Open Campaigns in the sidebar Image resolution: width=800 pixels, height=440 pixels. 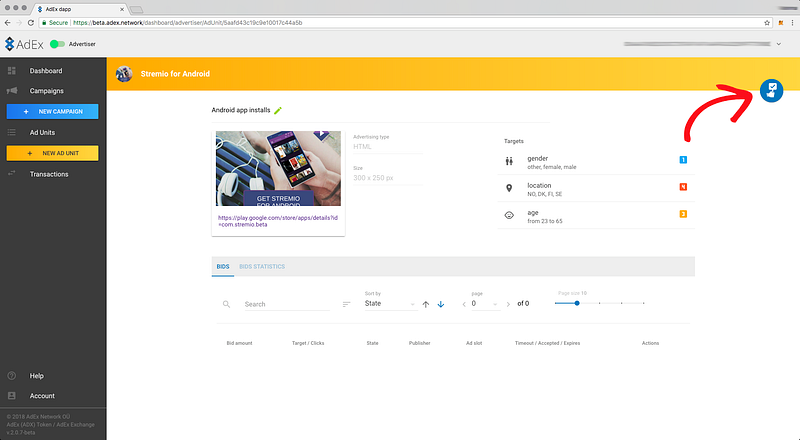pos(46,91)
